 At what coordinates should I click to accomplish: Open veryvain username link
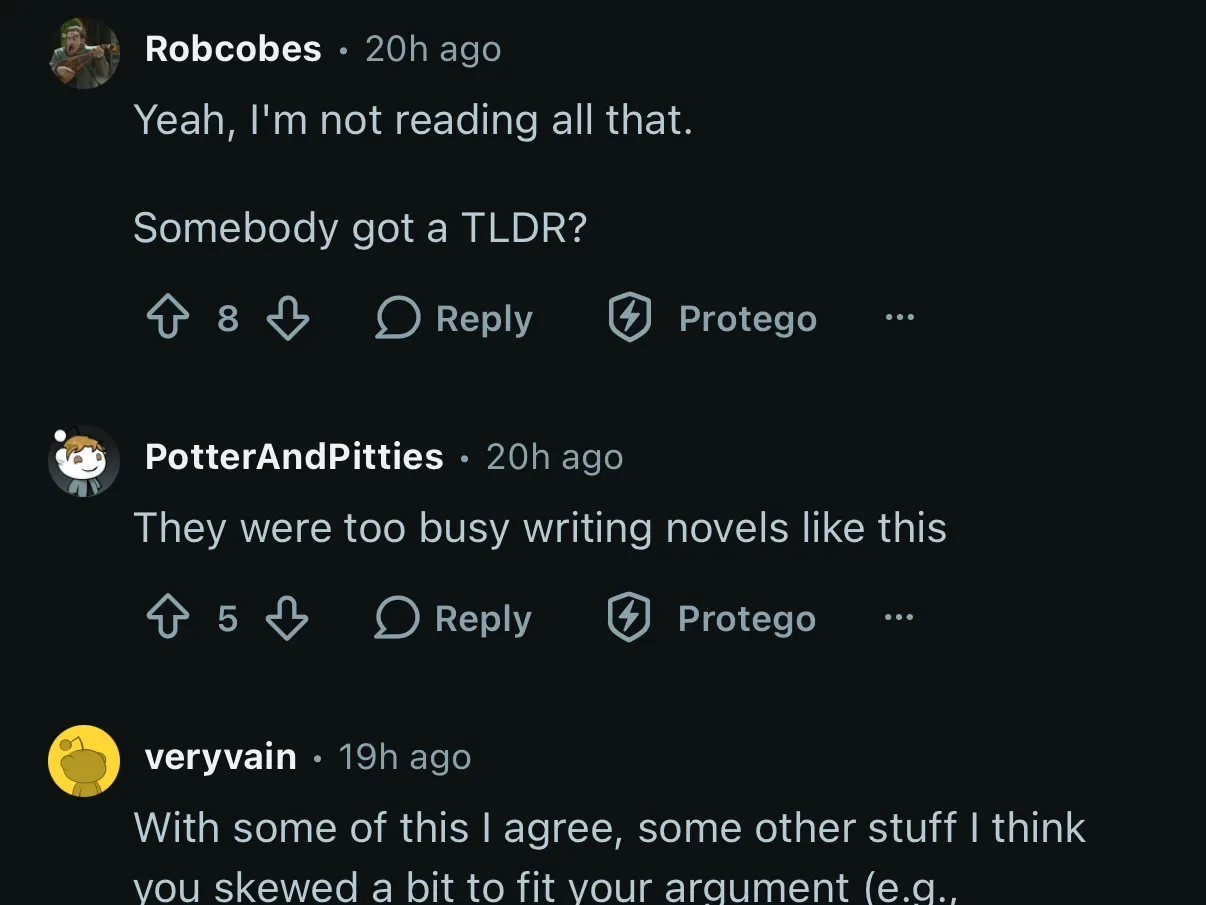221,757
